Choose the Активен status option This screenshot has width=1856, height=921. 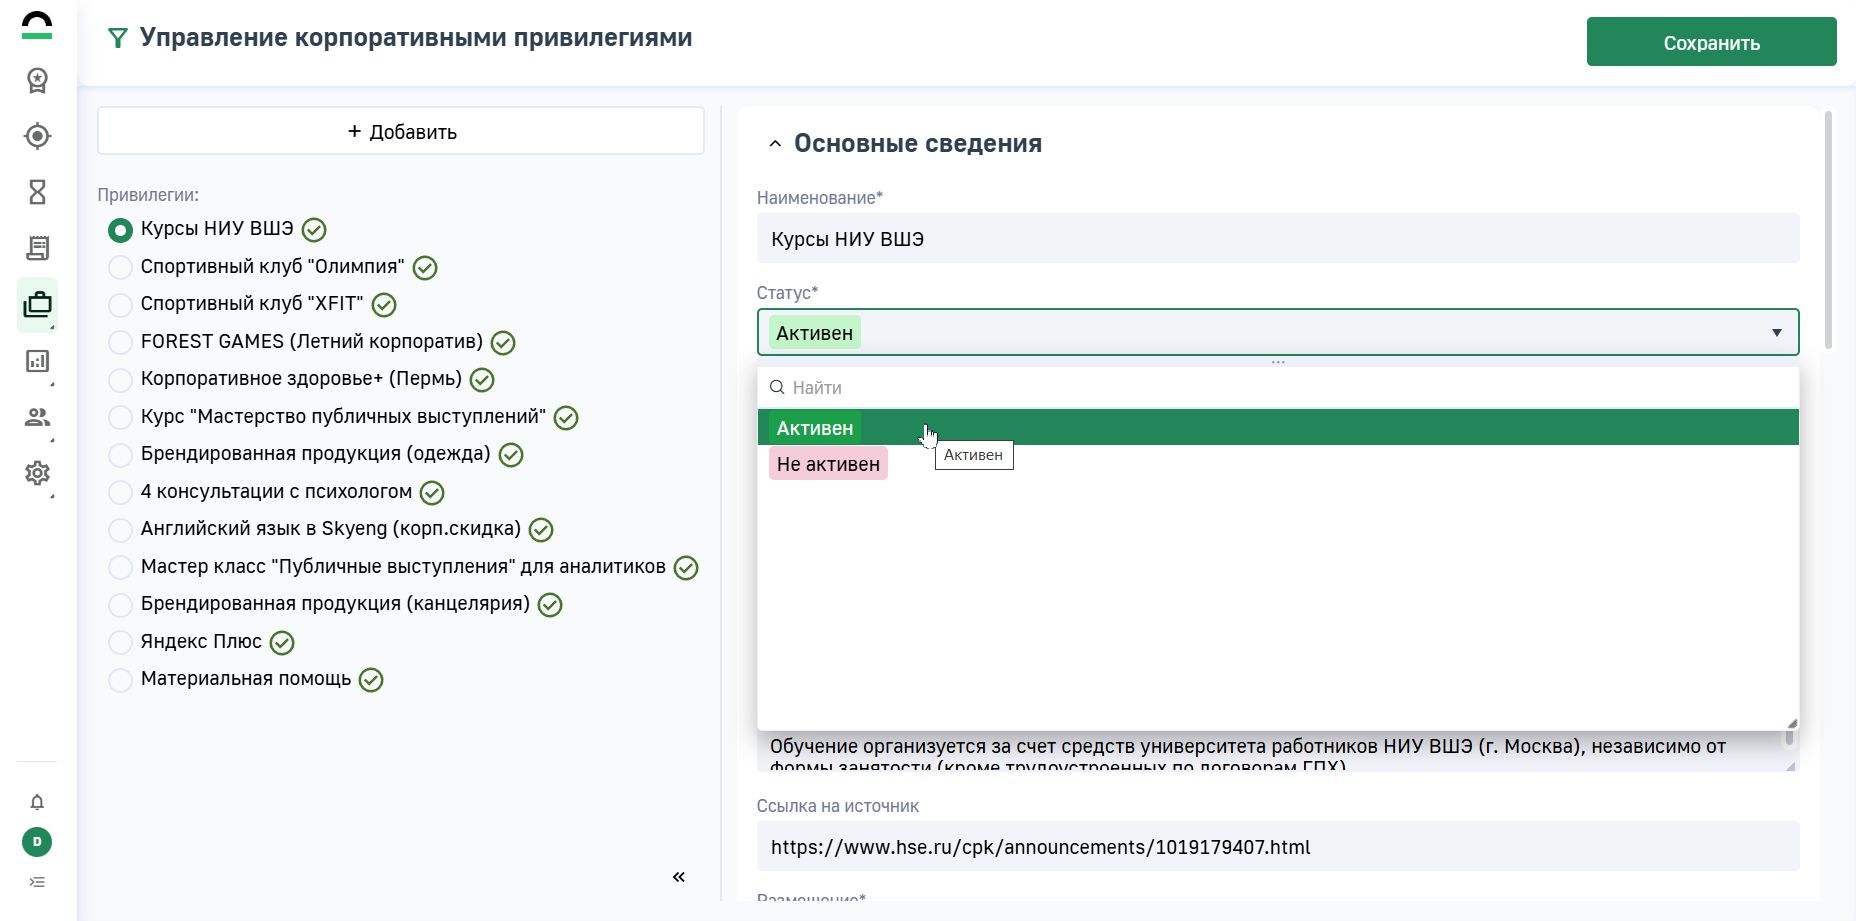coord(815,428)
